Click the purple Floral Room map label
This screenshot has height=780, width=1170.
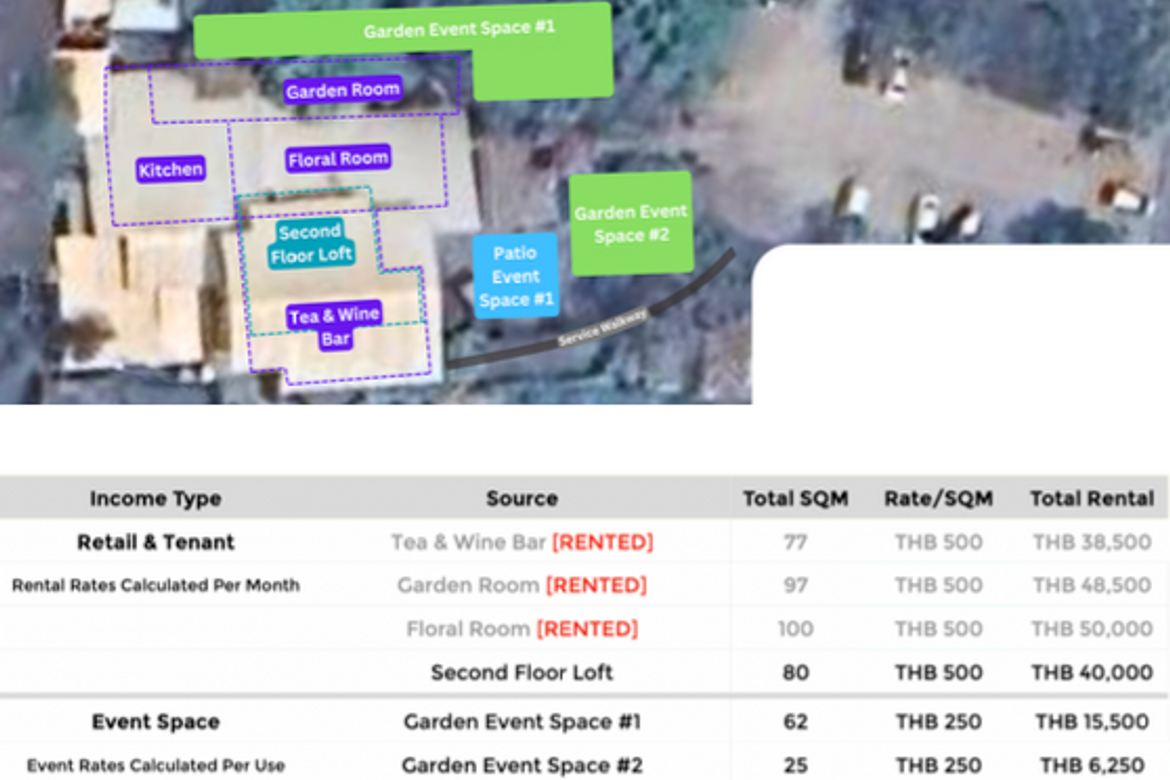pos(338,159)
